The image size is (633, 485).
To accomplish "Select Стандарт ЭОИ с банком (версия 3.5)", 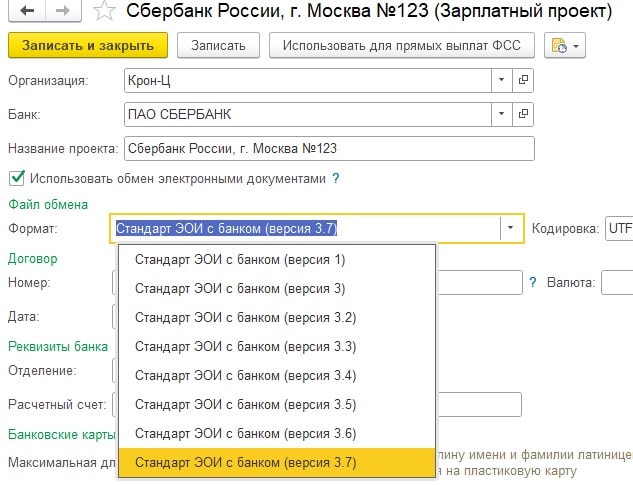I will 245,404.
